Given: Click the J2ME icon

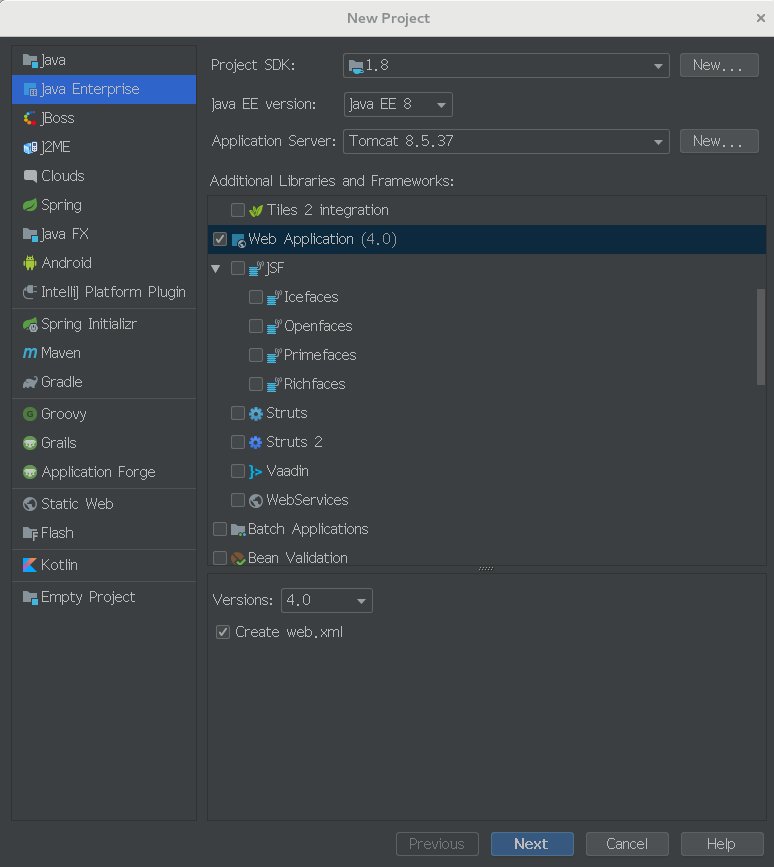Looking at the screenshot, I should click(30, 147).
